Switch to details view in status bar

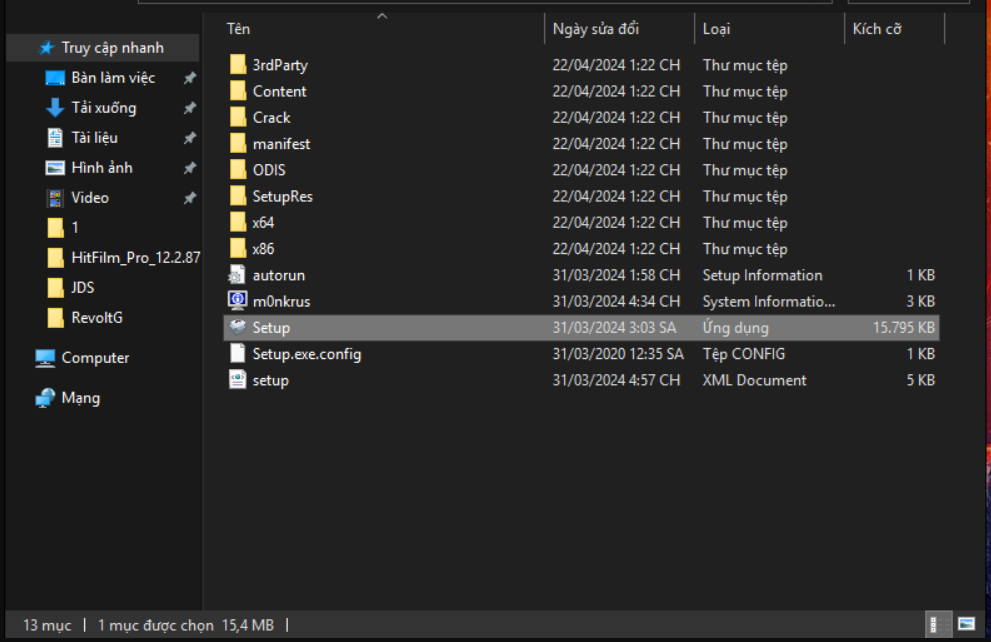click(x=938, y=624)
